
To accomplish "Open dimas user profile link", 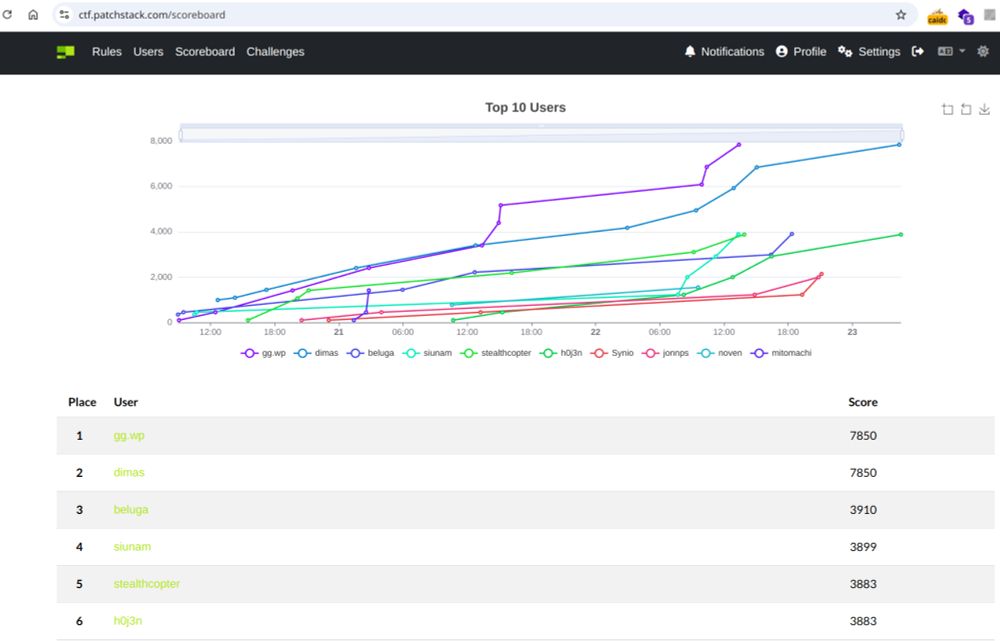I will point(129,473).
